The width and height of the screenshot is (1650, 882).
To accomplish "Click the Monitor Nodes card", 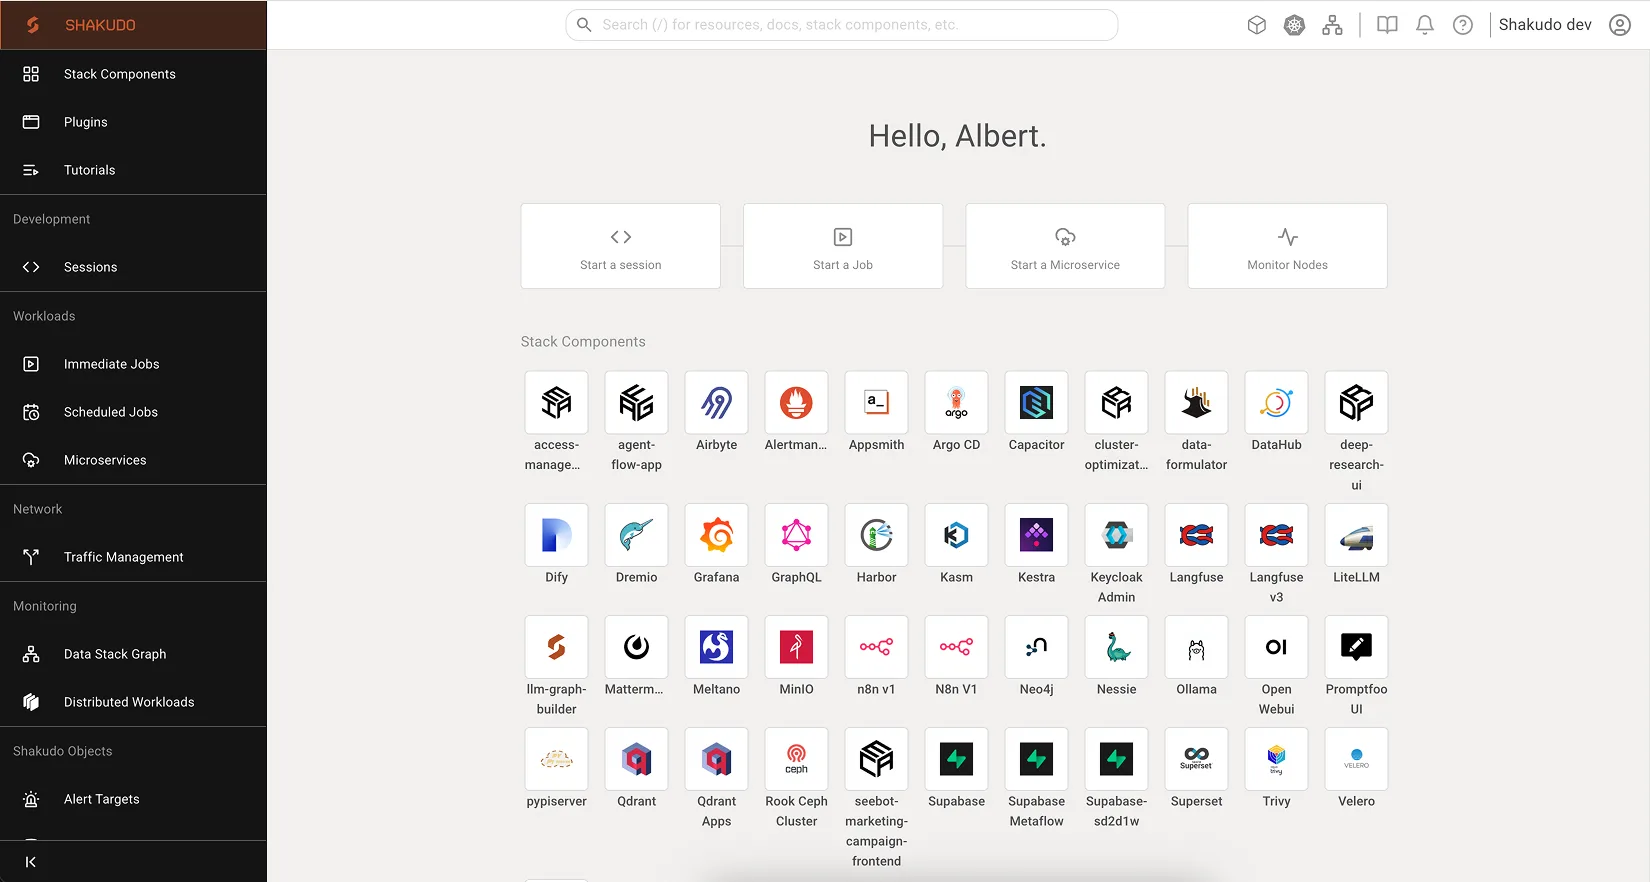I will click(x=1287, y=246).
